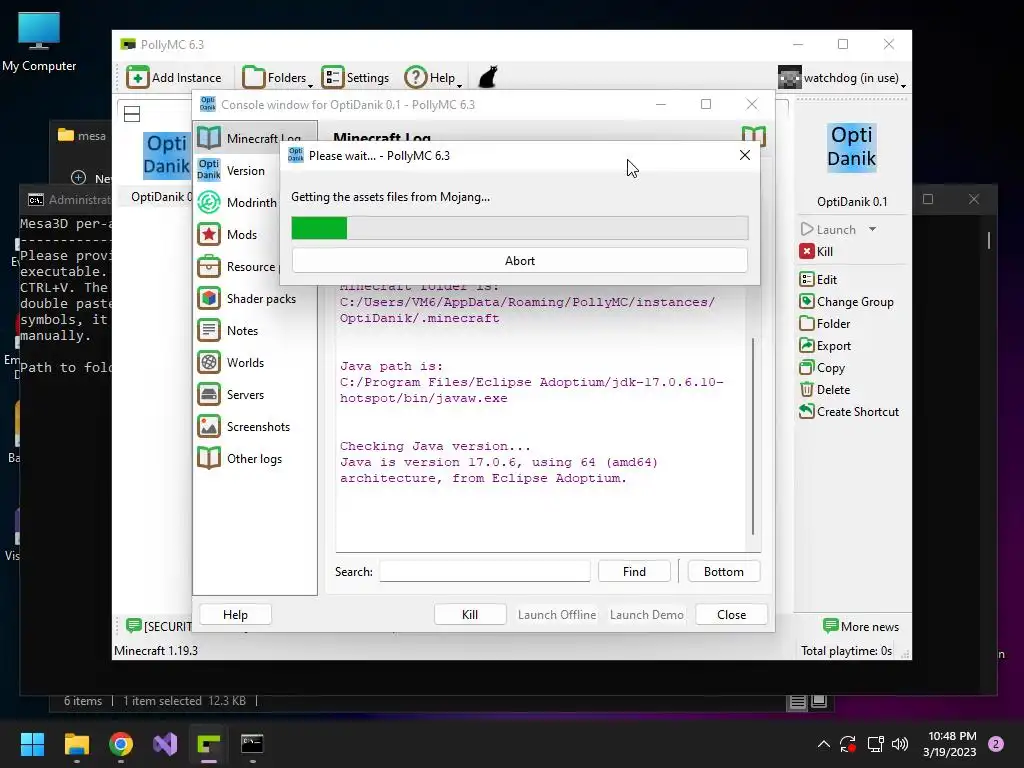The height and width of the screenshot is (768, 1024).
Task: Abort the assets download
Action: 519,261
